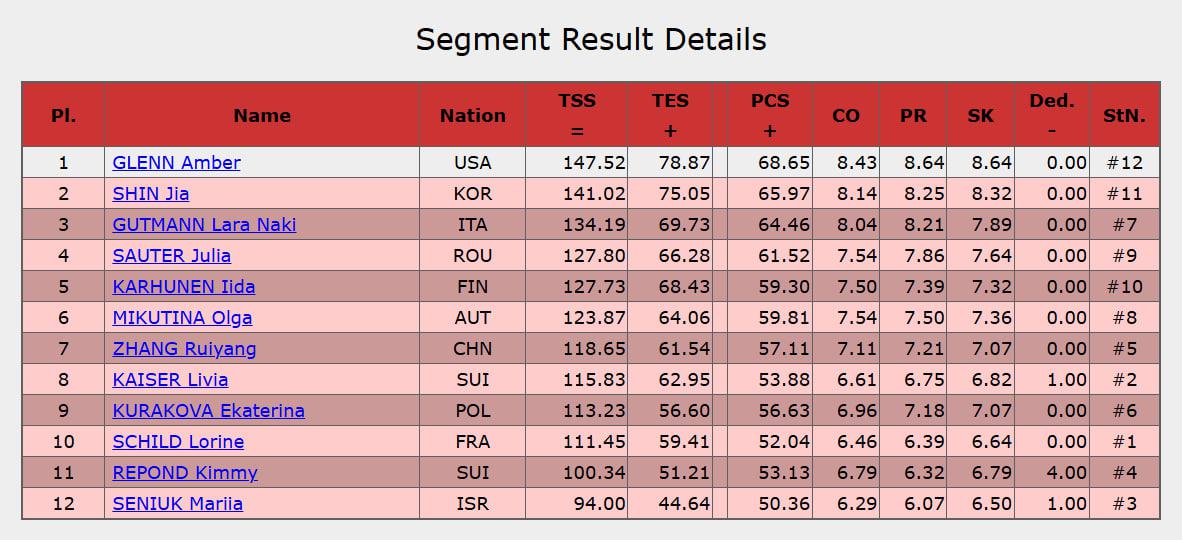Viewport: 1182px width, 540px height.
Task: Click the TSS column header
Action: coord(577,115)
